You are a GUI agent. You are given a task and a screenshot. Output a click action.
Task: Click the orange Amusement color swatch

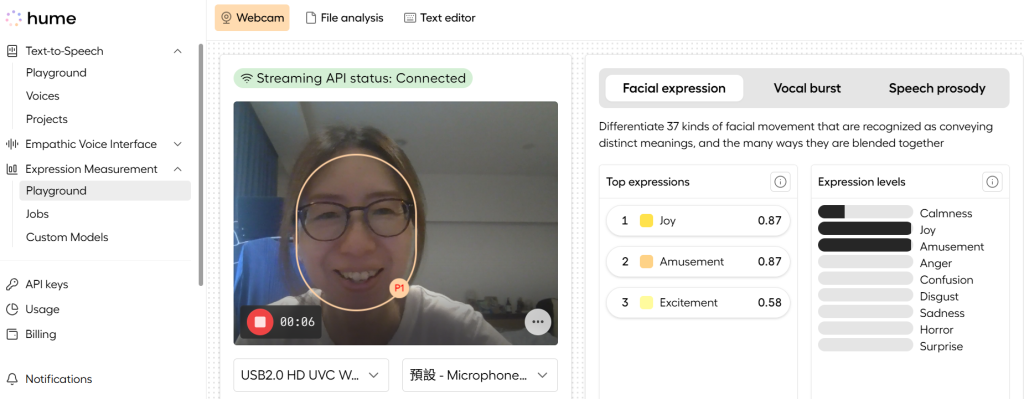click(647, 262)
